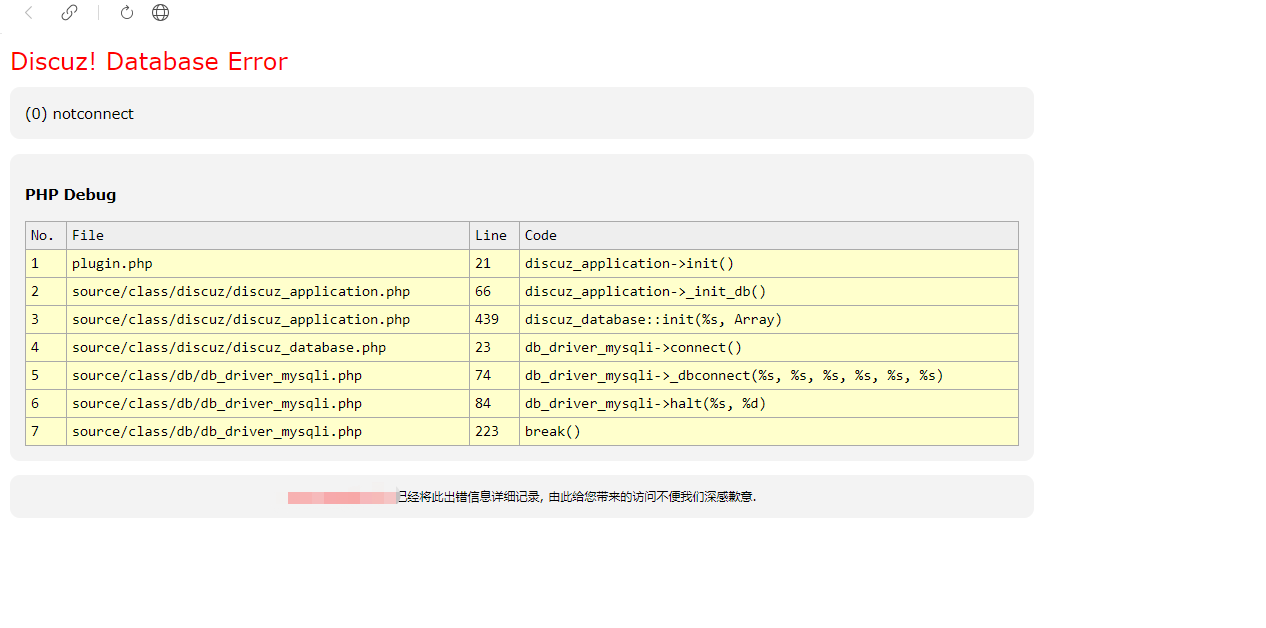1266x628 pixels.
Task: Click the Chinese apology message in footer
Action: click(x=576, y=497)
